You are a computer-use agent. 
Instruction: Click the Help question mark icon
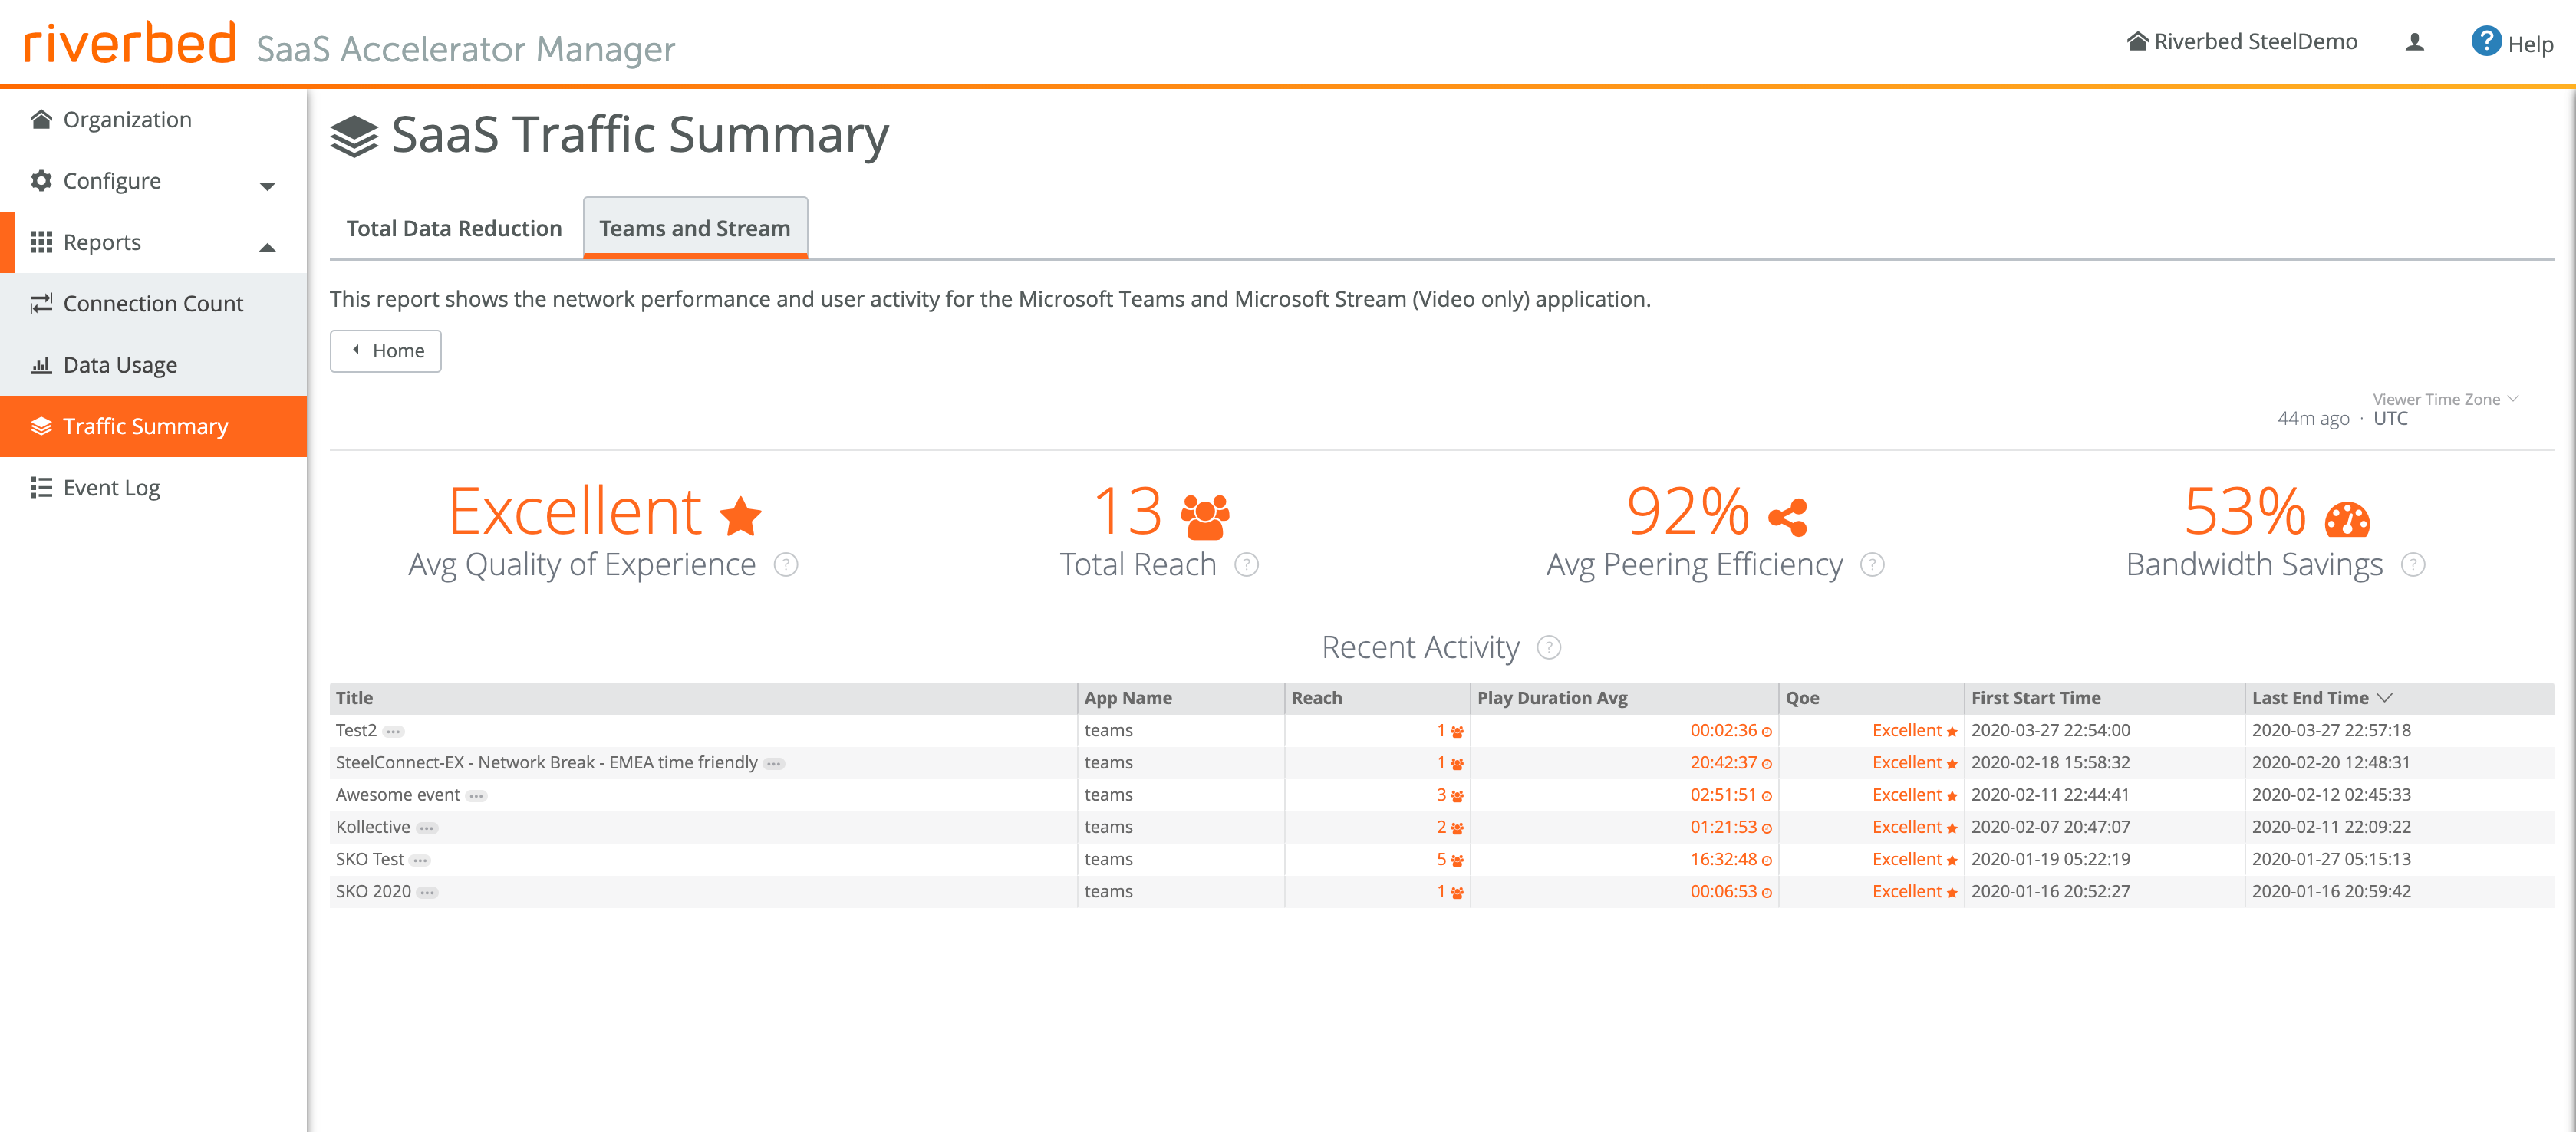[x=2485, y=42]
